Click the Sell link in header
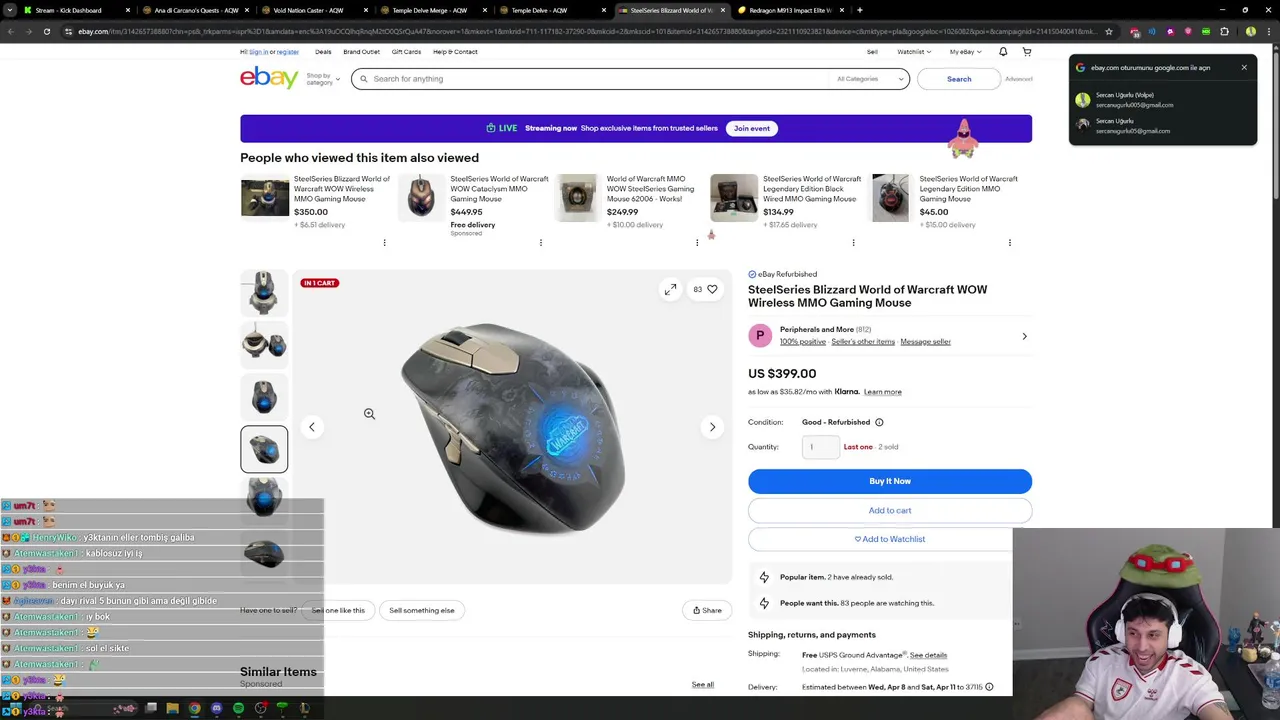The height and width of the screenshot is (720, 1280). coord(872,52)
